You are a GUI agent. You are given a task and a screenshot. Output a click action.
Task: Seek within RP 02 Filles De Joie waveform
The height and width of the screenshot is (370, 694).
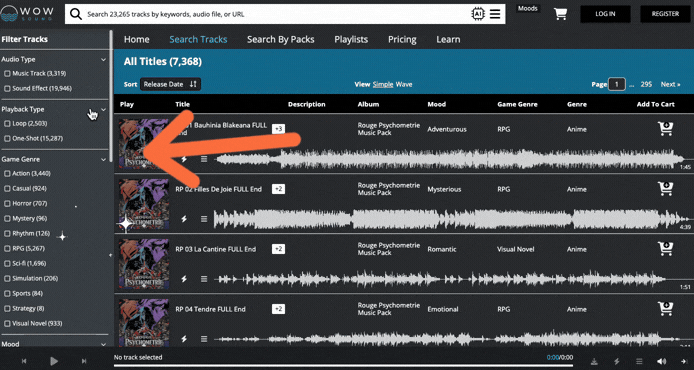coord(451,219)
